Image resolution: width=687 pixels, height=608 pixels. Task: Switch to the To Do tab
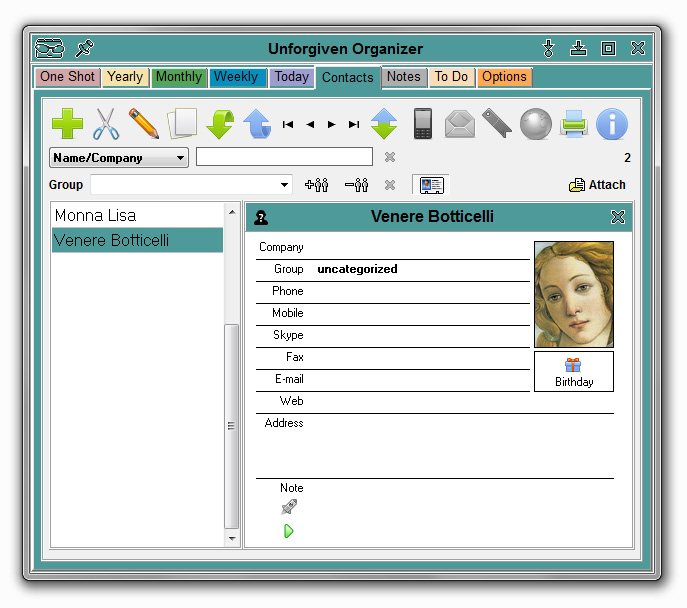tap(451, 77)
